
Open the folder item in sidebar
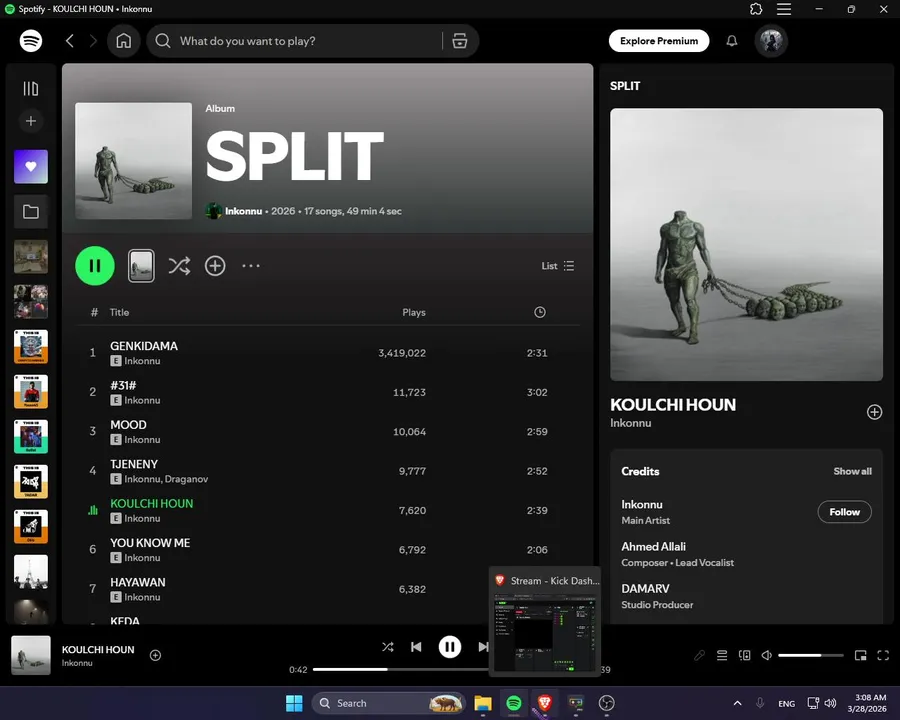tap(31, 212)
